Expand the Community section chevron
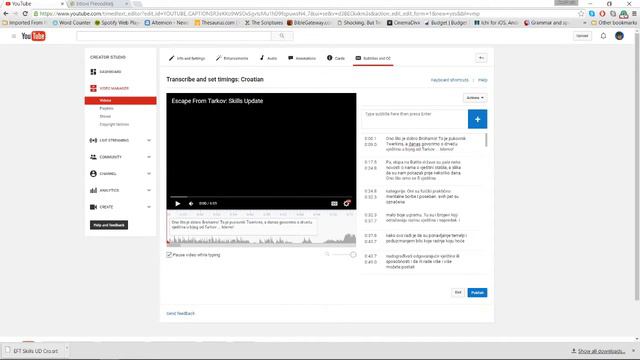The width and height of the screenshot is (640, 360). coord(149,157)
